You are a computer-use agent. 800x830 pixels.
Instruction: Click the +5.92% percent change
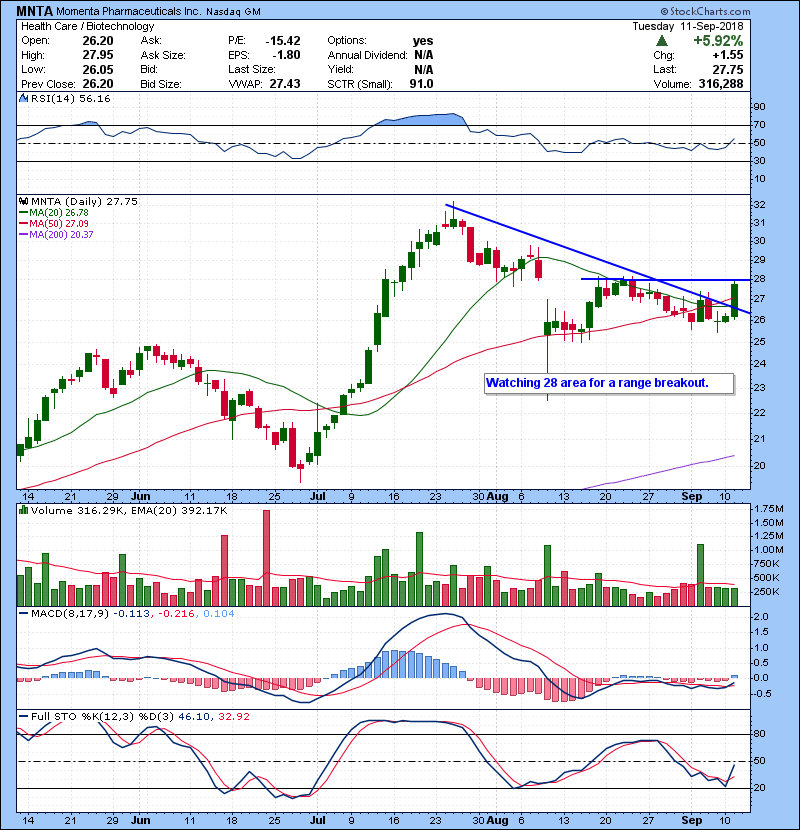[x=718, y=41]
